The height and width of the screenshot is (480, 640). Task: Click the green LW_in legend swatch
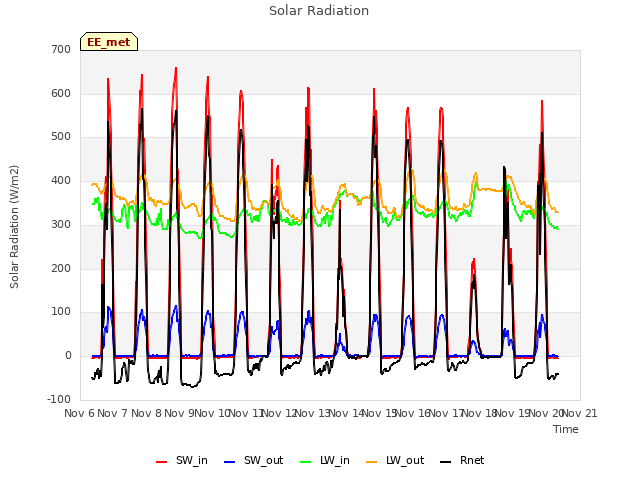click(306, 462)
